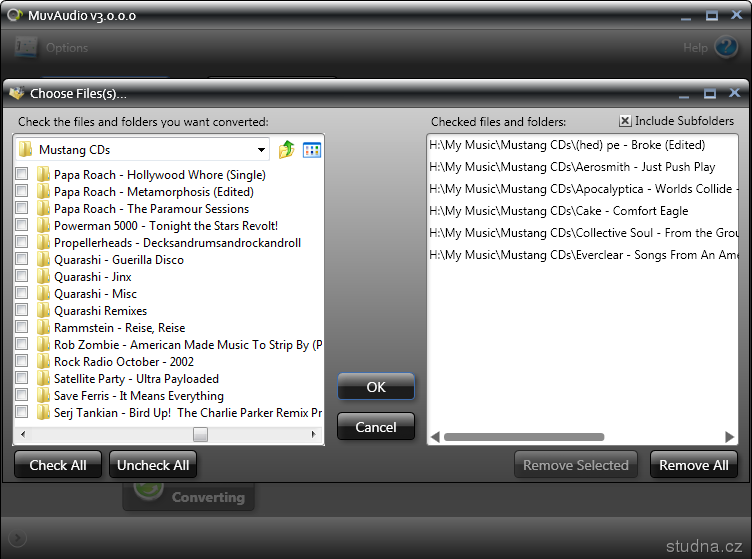Click Remove Selected button
The width and height of the screenshot is (752, 559).
576,465
